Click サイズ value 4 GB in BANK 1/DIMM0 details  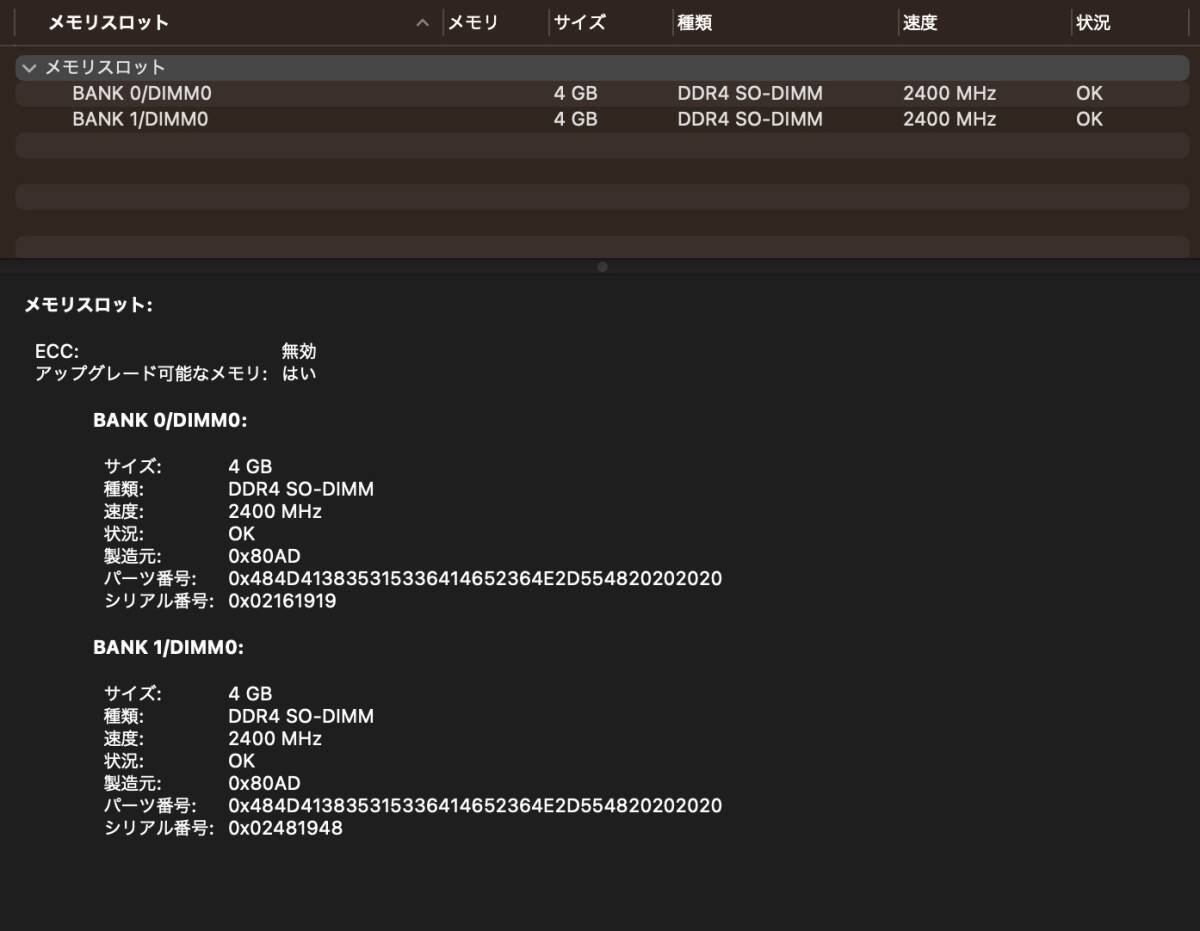tap(250, 694)
